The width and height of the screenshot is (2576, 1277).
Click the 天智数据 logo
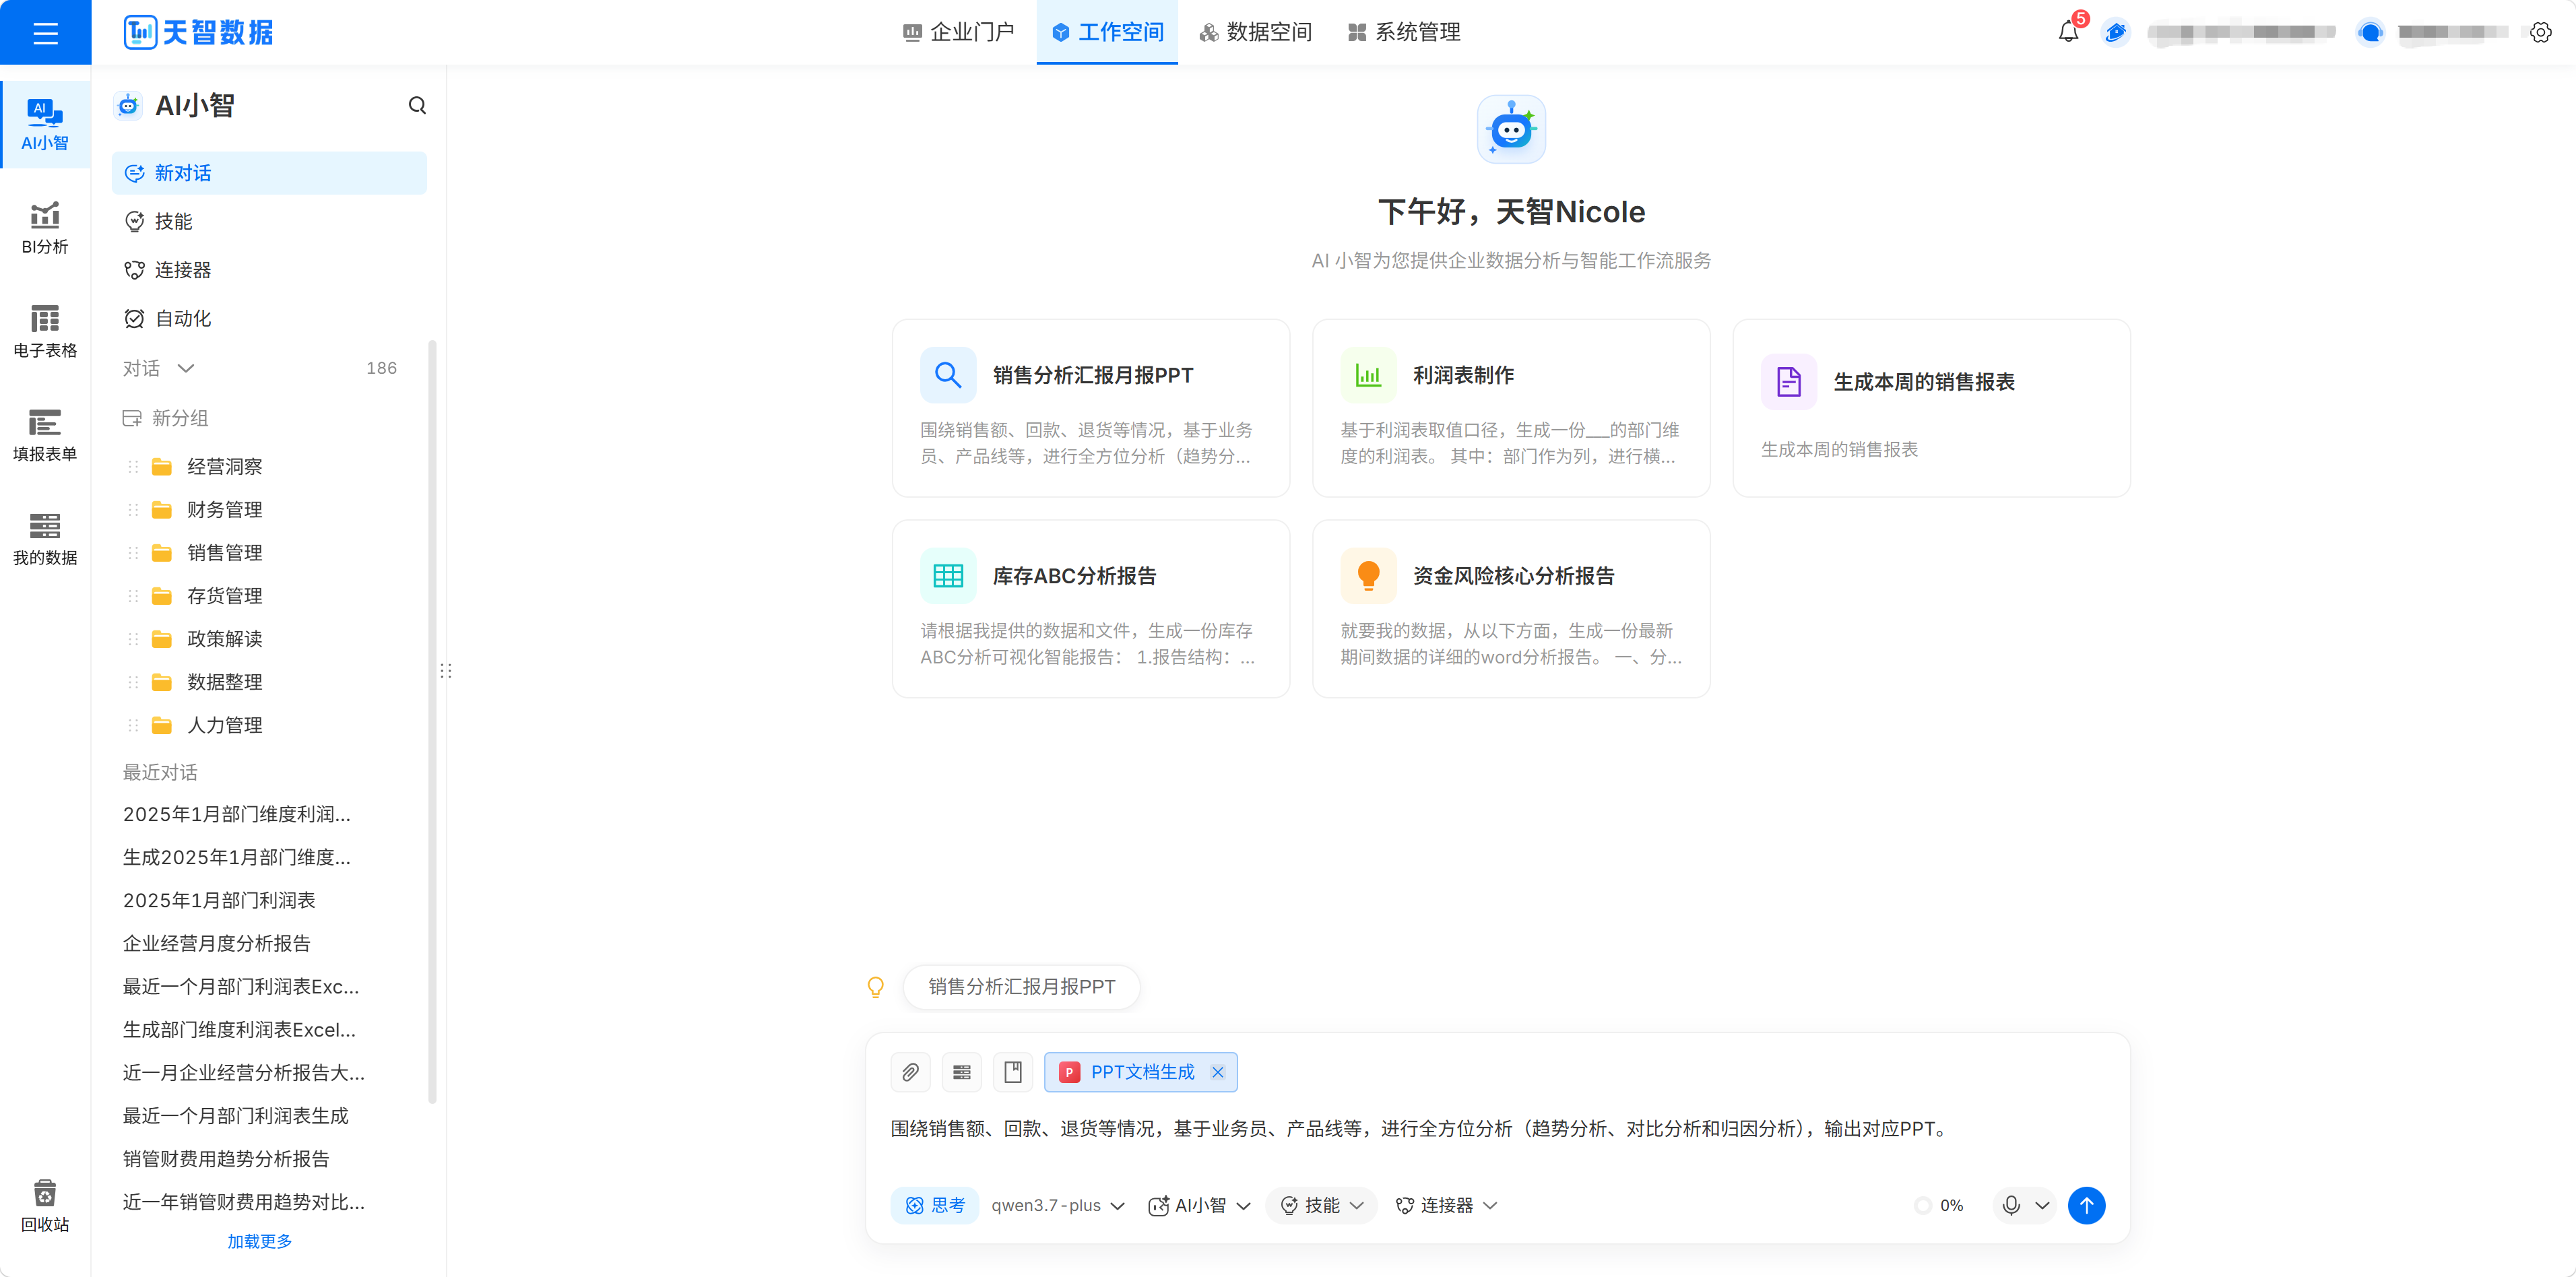198,32
